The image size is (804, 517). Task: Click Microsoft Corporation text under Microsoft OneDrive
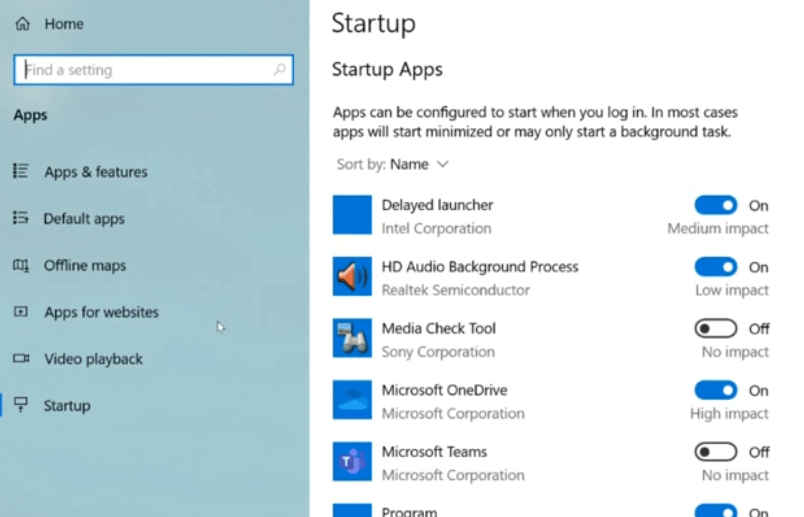pos(453,413)
